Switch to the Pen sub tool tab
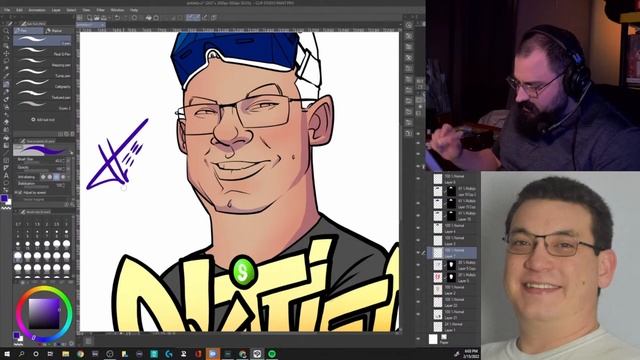This screenshot has height=360, width=640. click(29, 31)
